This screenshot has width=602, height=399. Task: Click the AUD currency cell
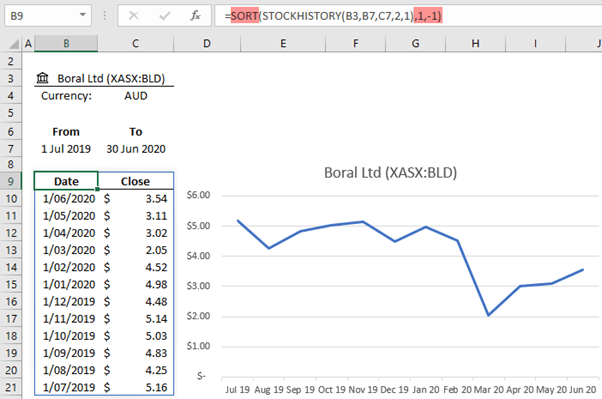coord(136,96)
